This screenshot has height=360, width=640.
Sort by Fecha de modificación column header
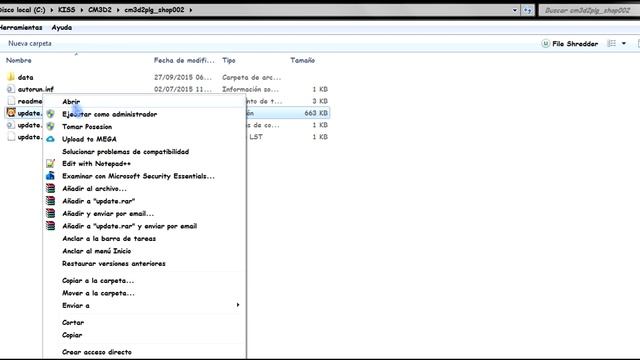[184, 60]
